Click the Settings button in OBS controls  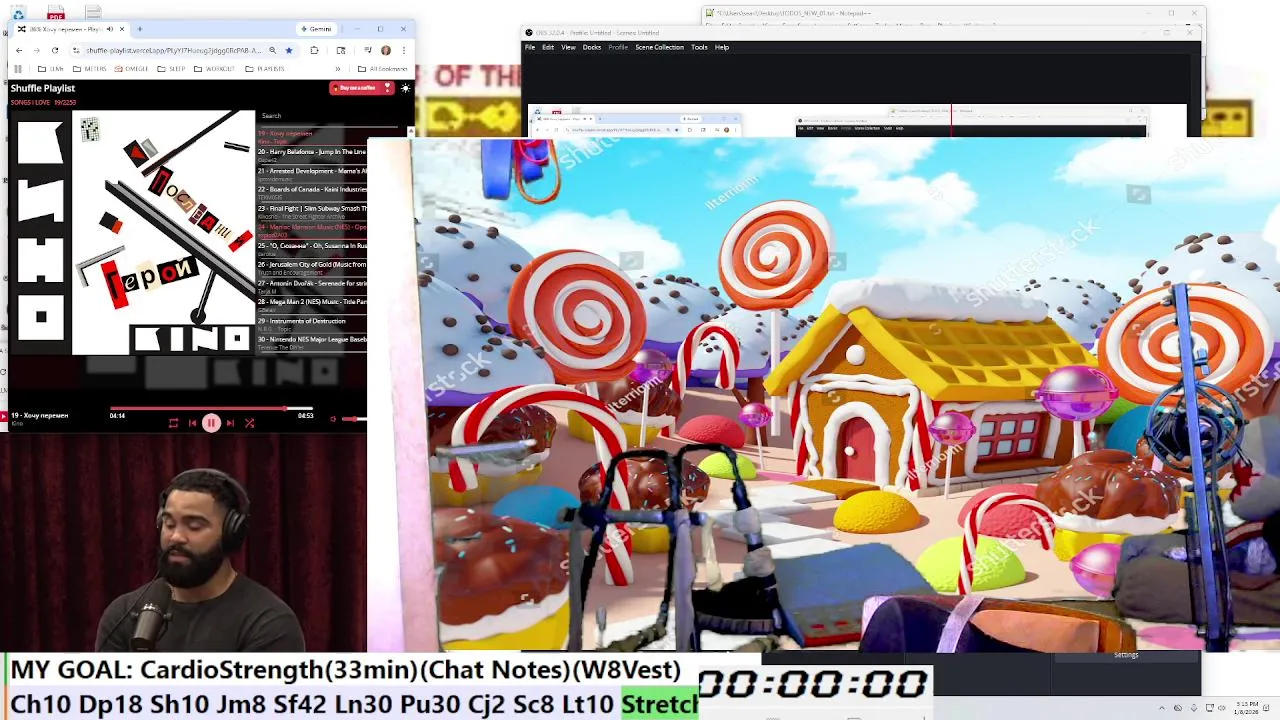[x=1126, y=655]
